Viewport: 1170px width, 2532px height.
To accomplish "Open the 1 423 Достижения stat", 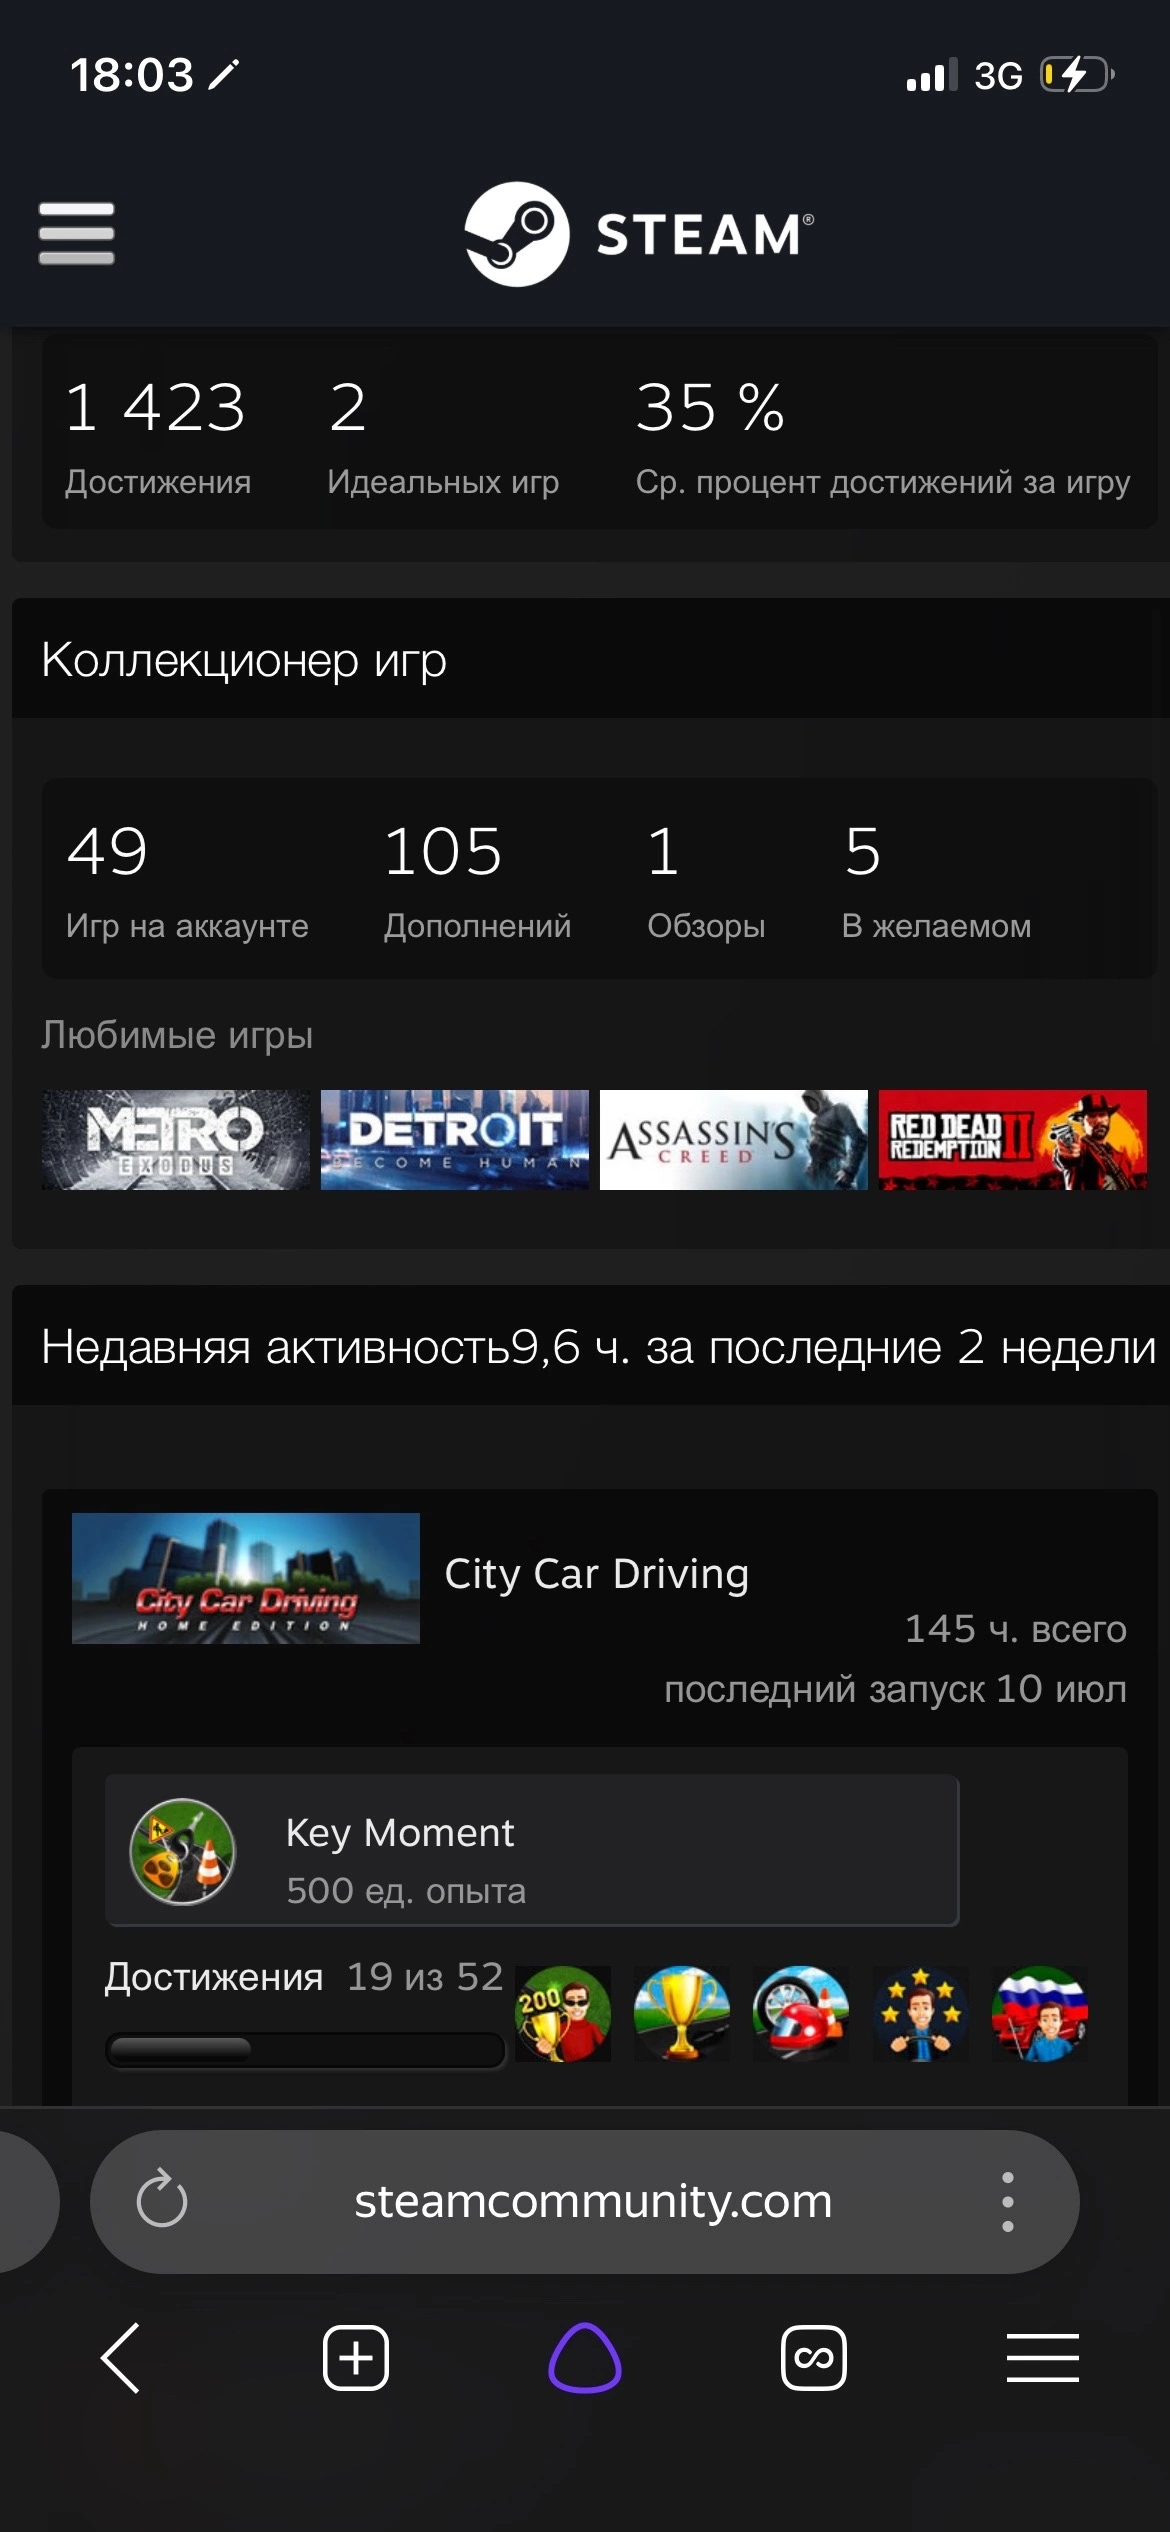I will pyautogui.click(x=158, y=437).
